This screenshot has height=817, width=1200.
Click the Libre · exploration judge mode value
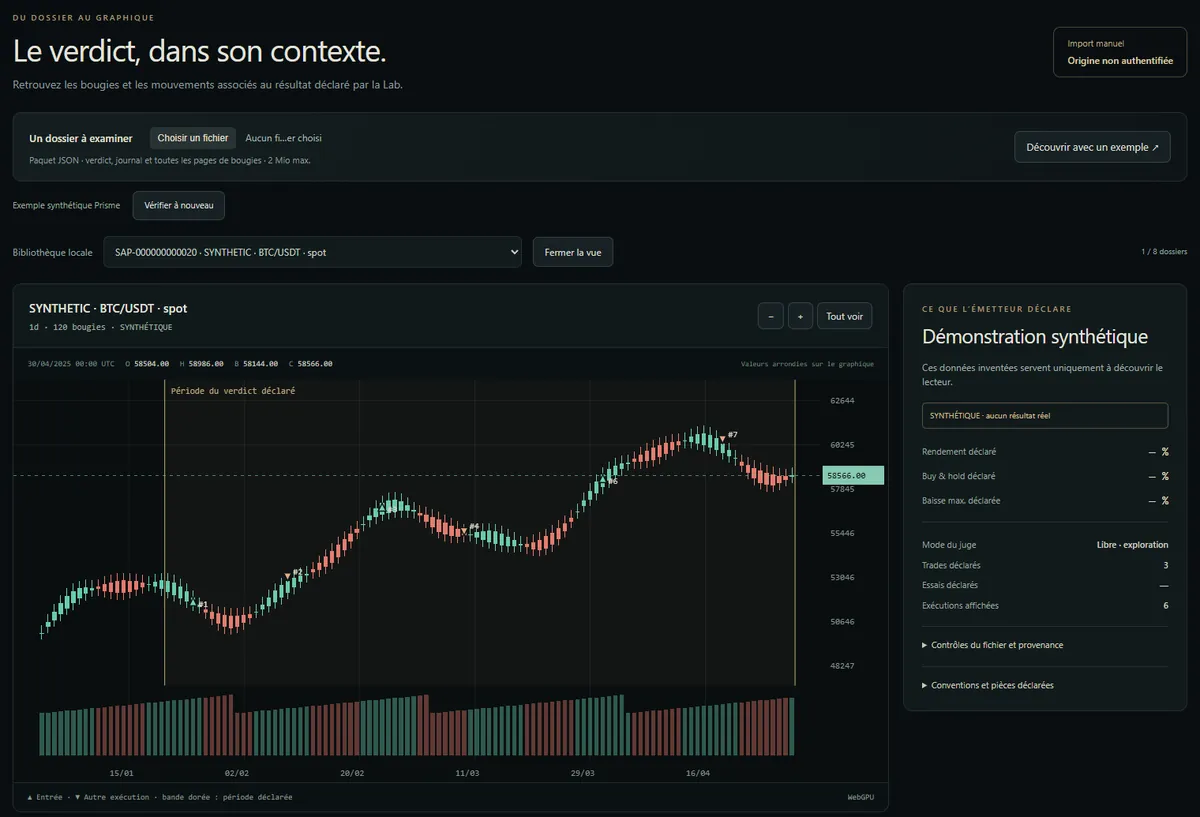coord(1132,545)
